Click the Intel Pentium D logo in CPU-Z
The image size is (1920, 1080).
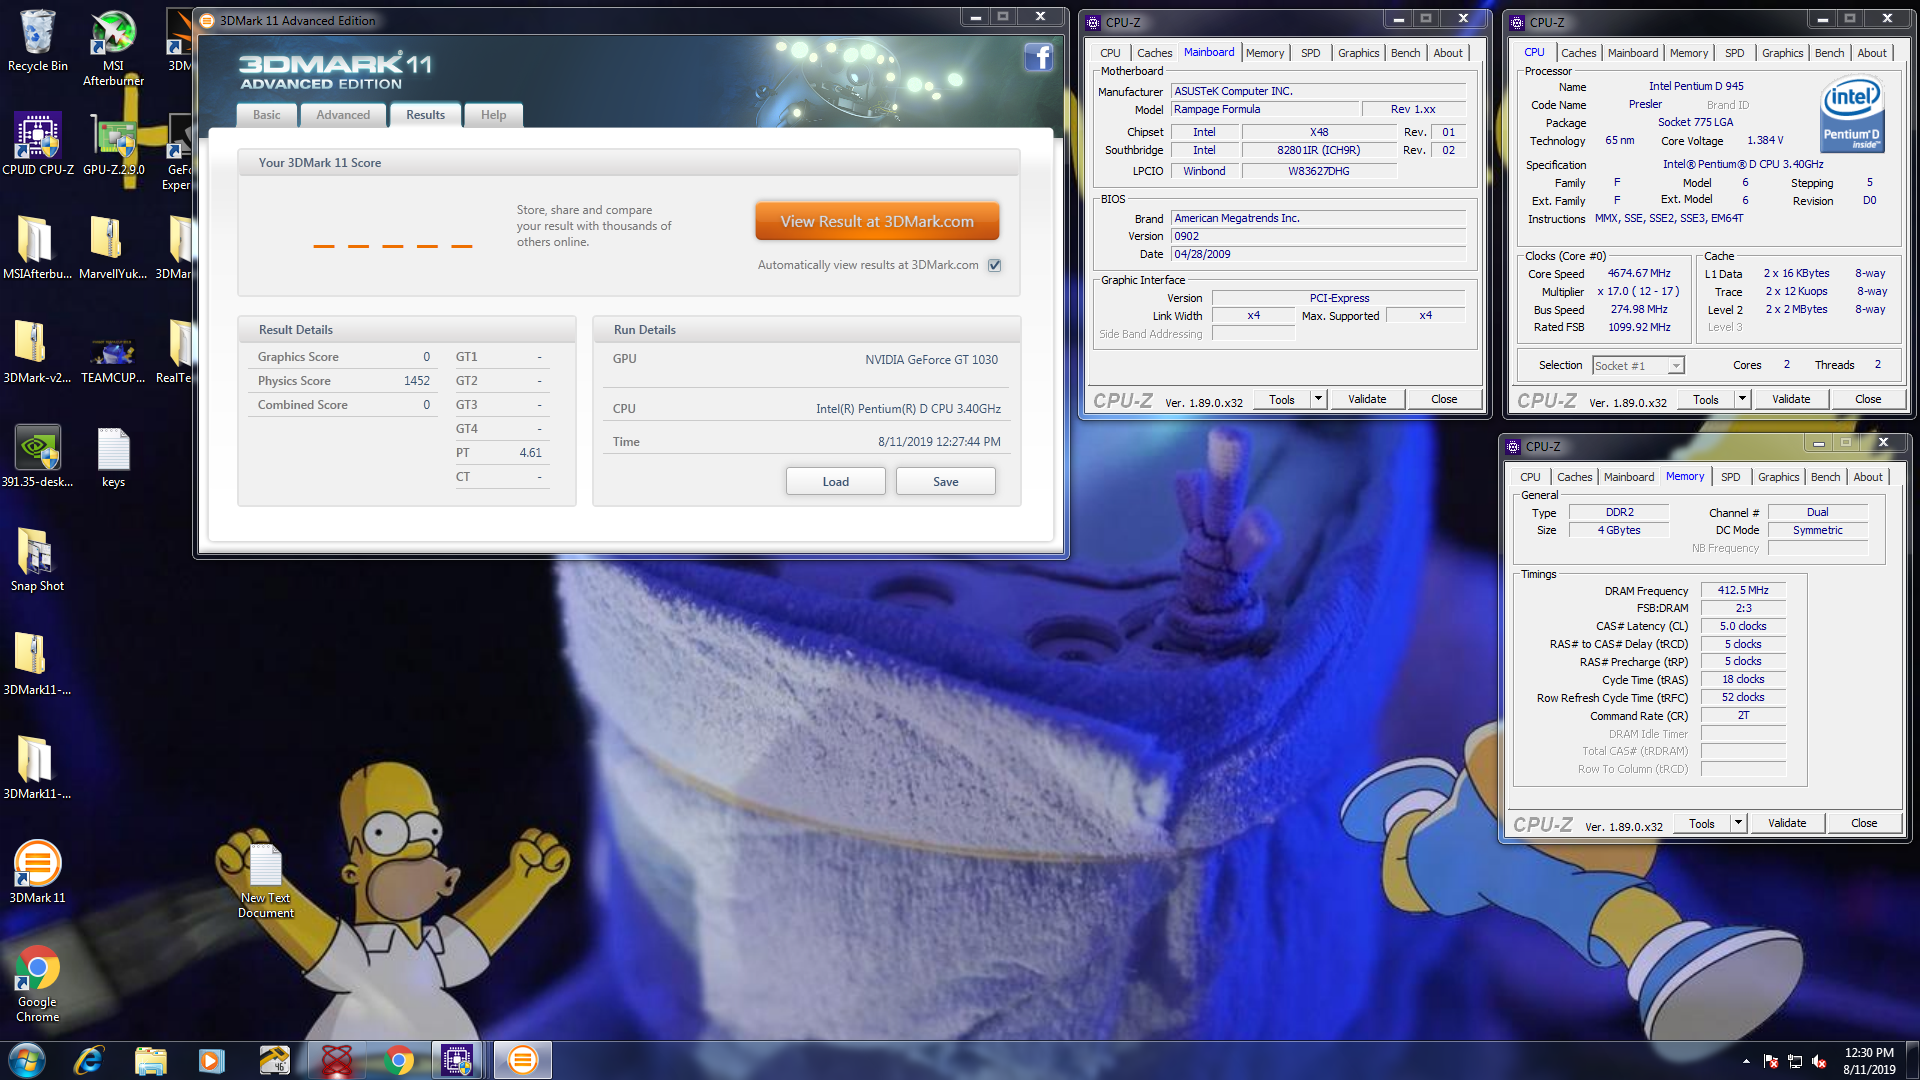coord(1851,116)
